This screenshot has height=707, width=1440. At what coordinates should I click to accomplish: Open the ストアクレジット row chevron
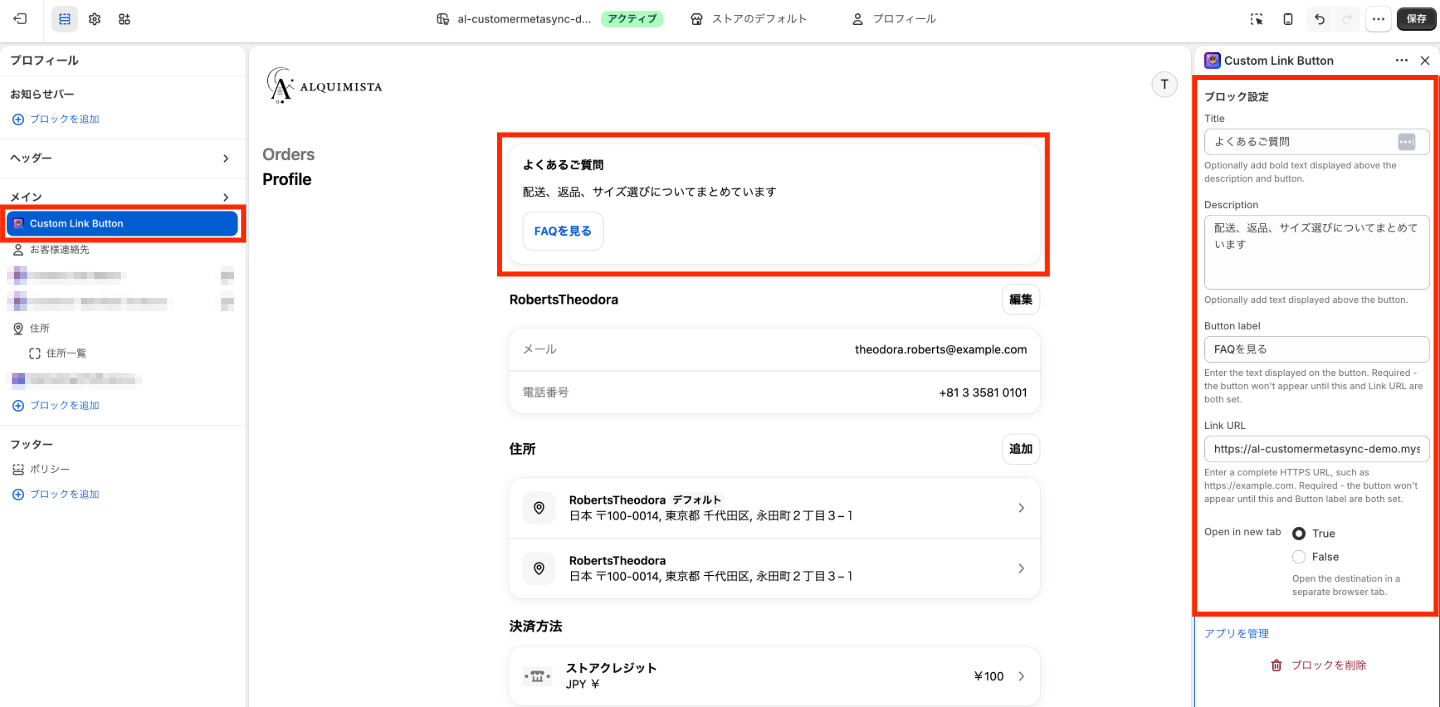point(1021,676)
